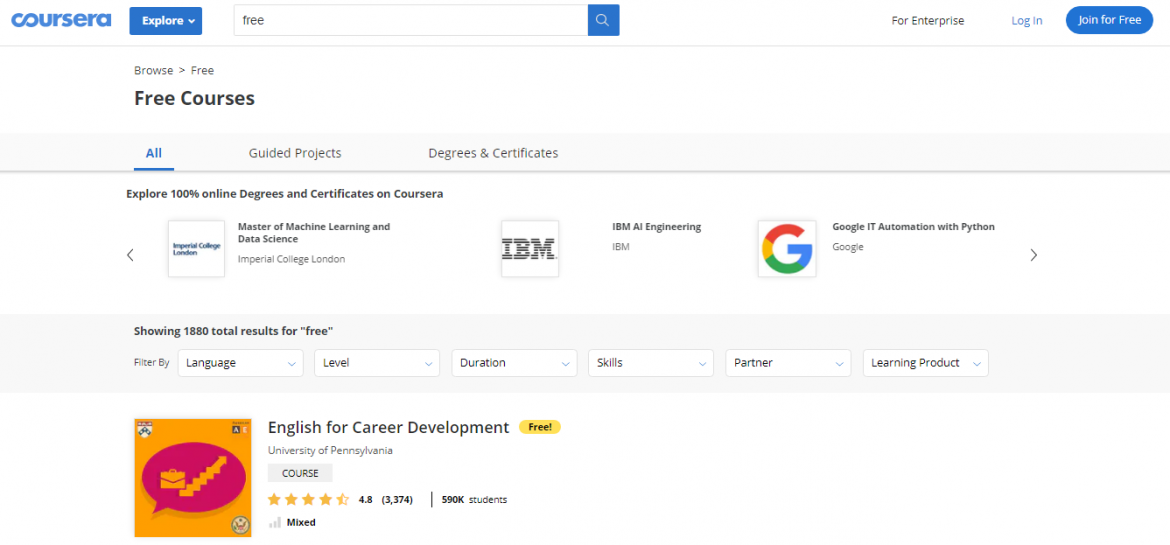Image resolution: width=1170 pixels, height=545 pixels.
Task: Expand the Duration filter
Action: [514, 363]
